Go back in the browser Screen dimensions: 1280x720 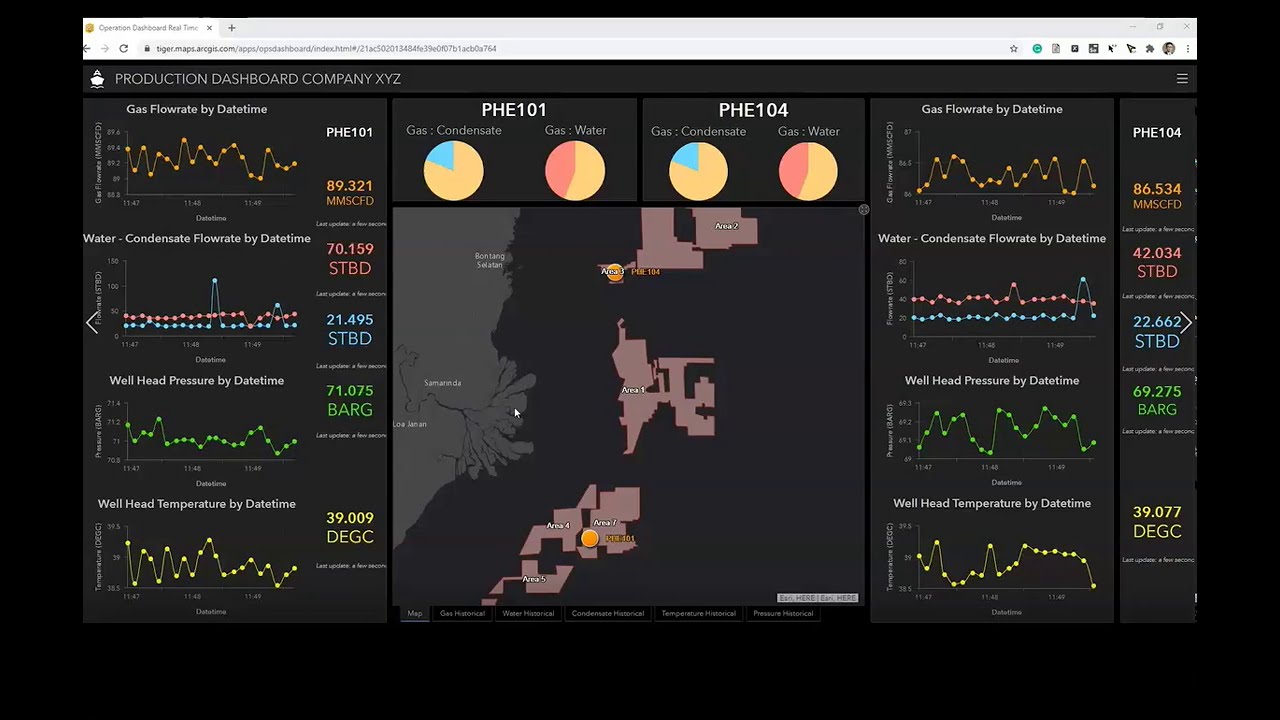click(x=87, y=48)
